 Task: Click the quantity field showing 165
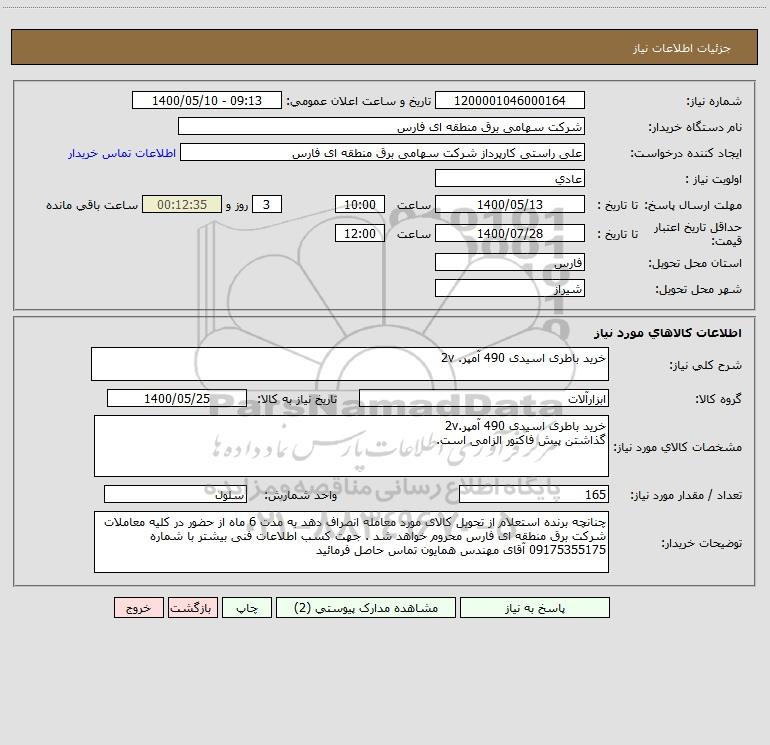(534, 494)
